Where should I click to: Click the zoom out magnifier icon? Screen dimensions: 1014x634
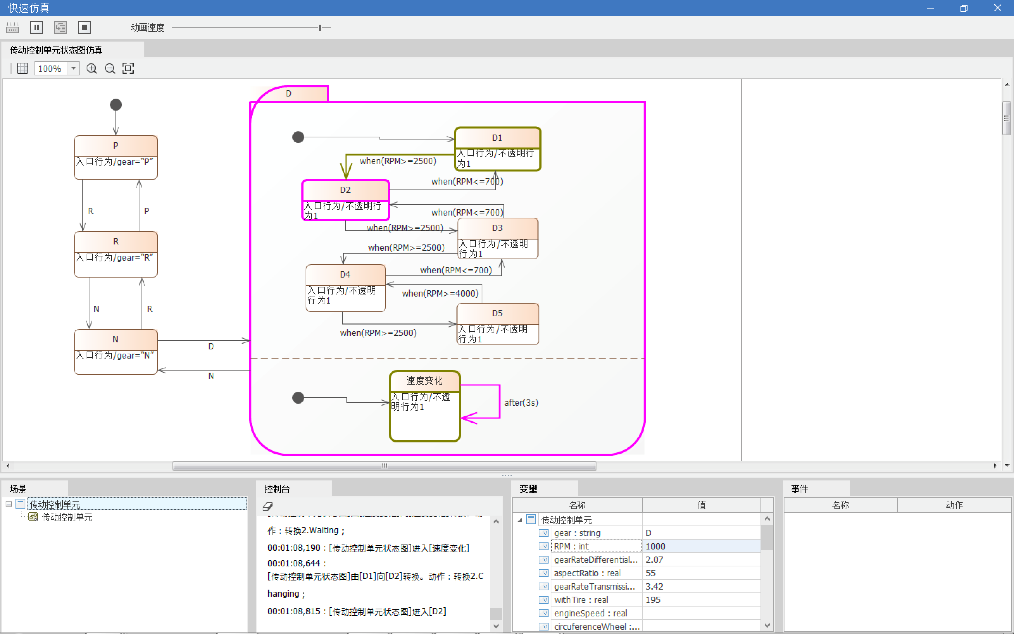point(110,69)
